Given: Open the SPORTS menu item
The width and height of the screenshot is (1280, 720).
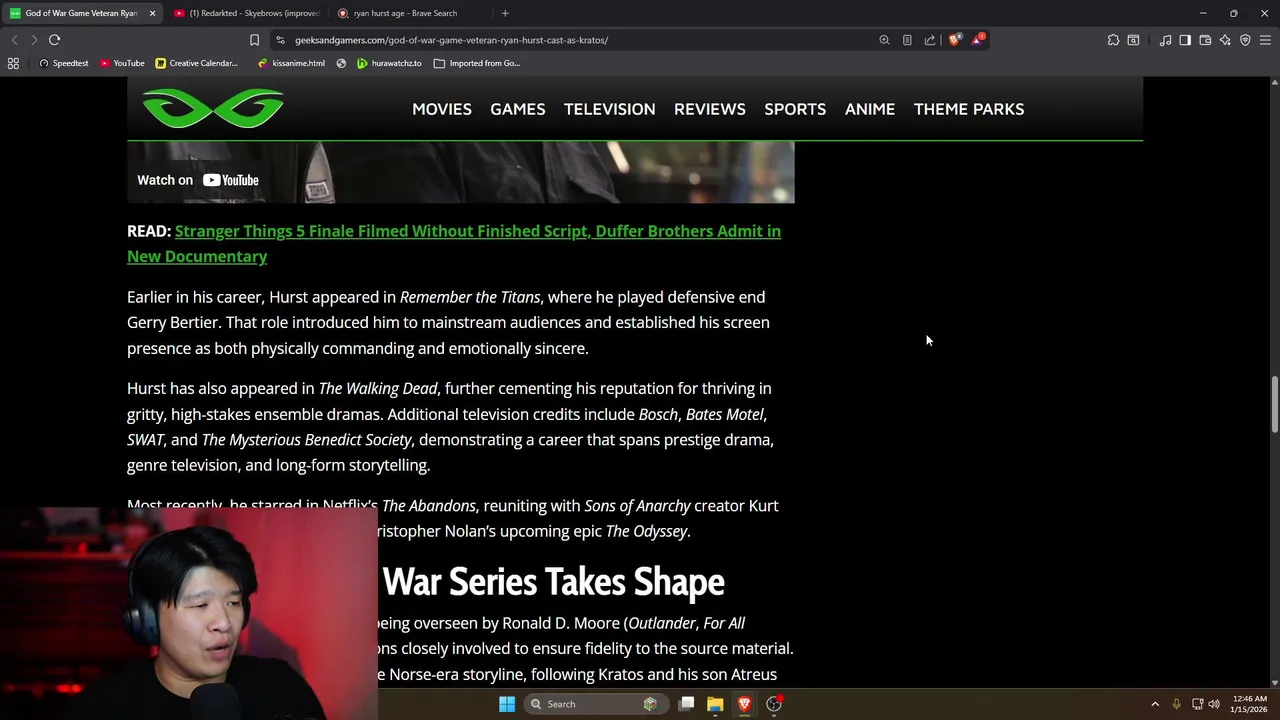Looking at the screenshot, I should click(795, 109).
